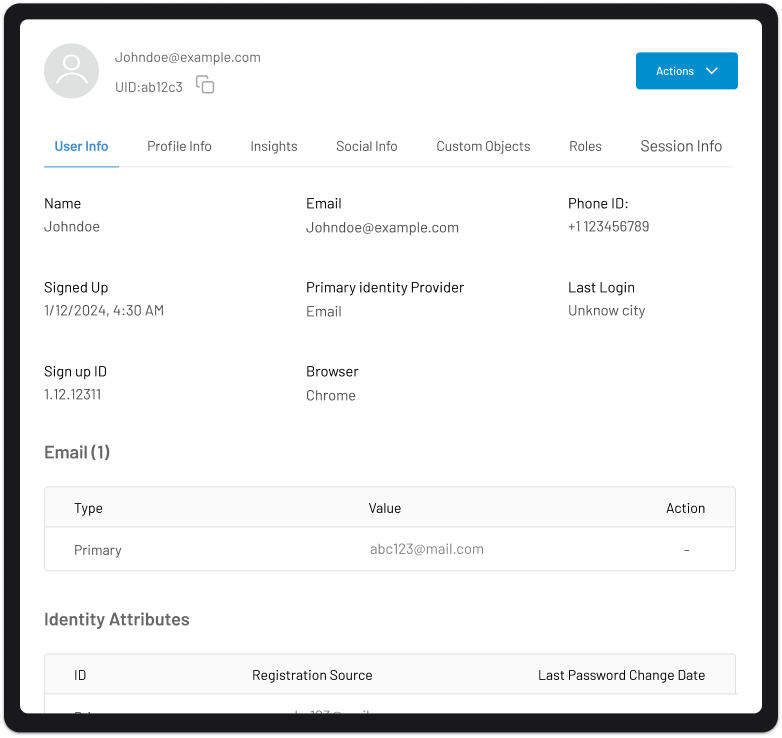Click the Johndoe@example.com email value

click(382, 227)
